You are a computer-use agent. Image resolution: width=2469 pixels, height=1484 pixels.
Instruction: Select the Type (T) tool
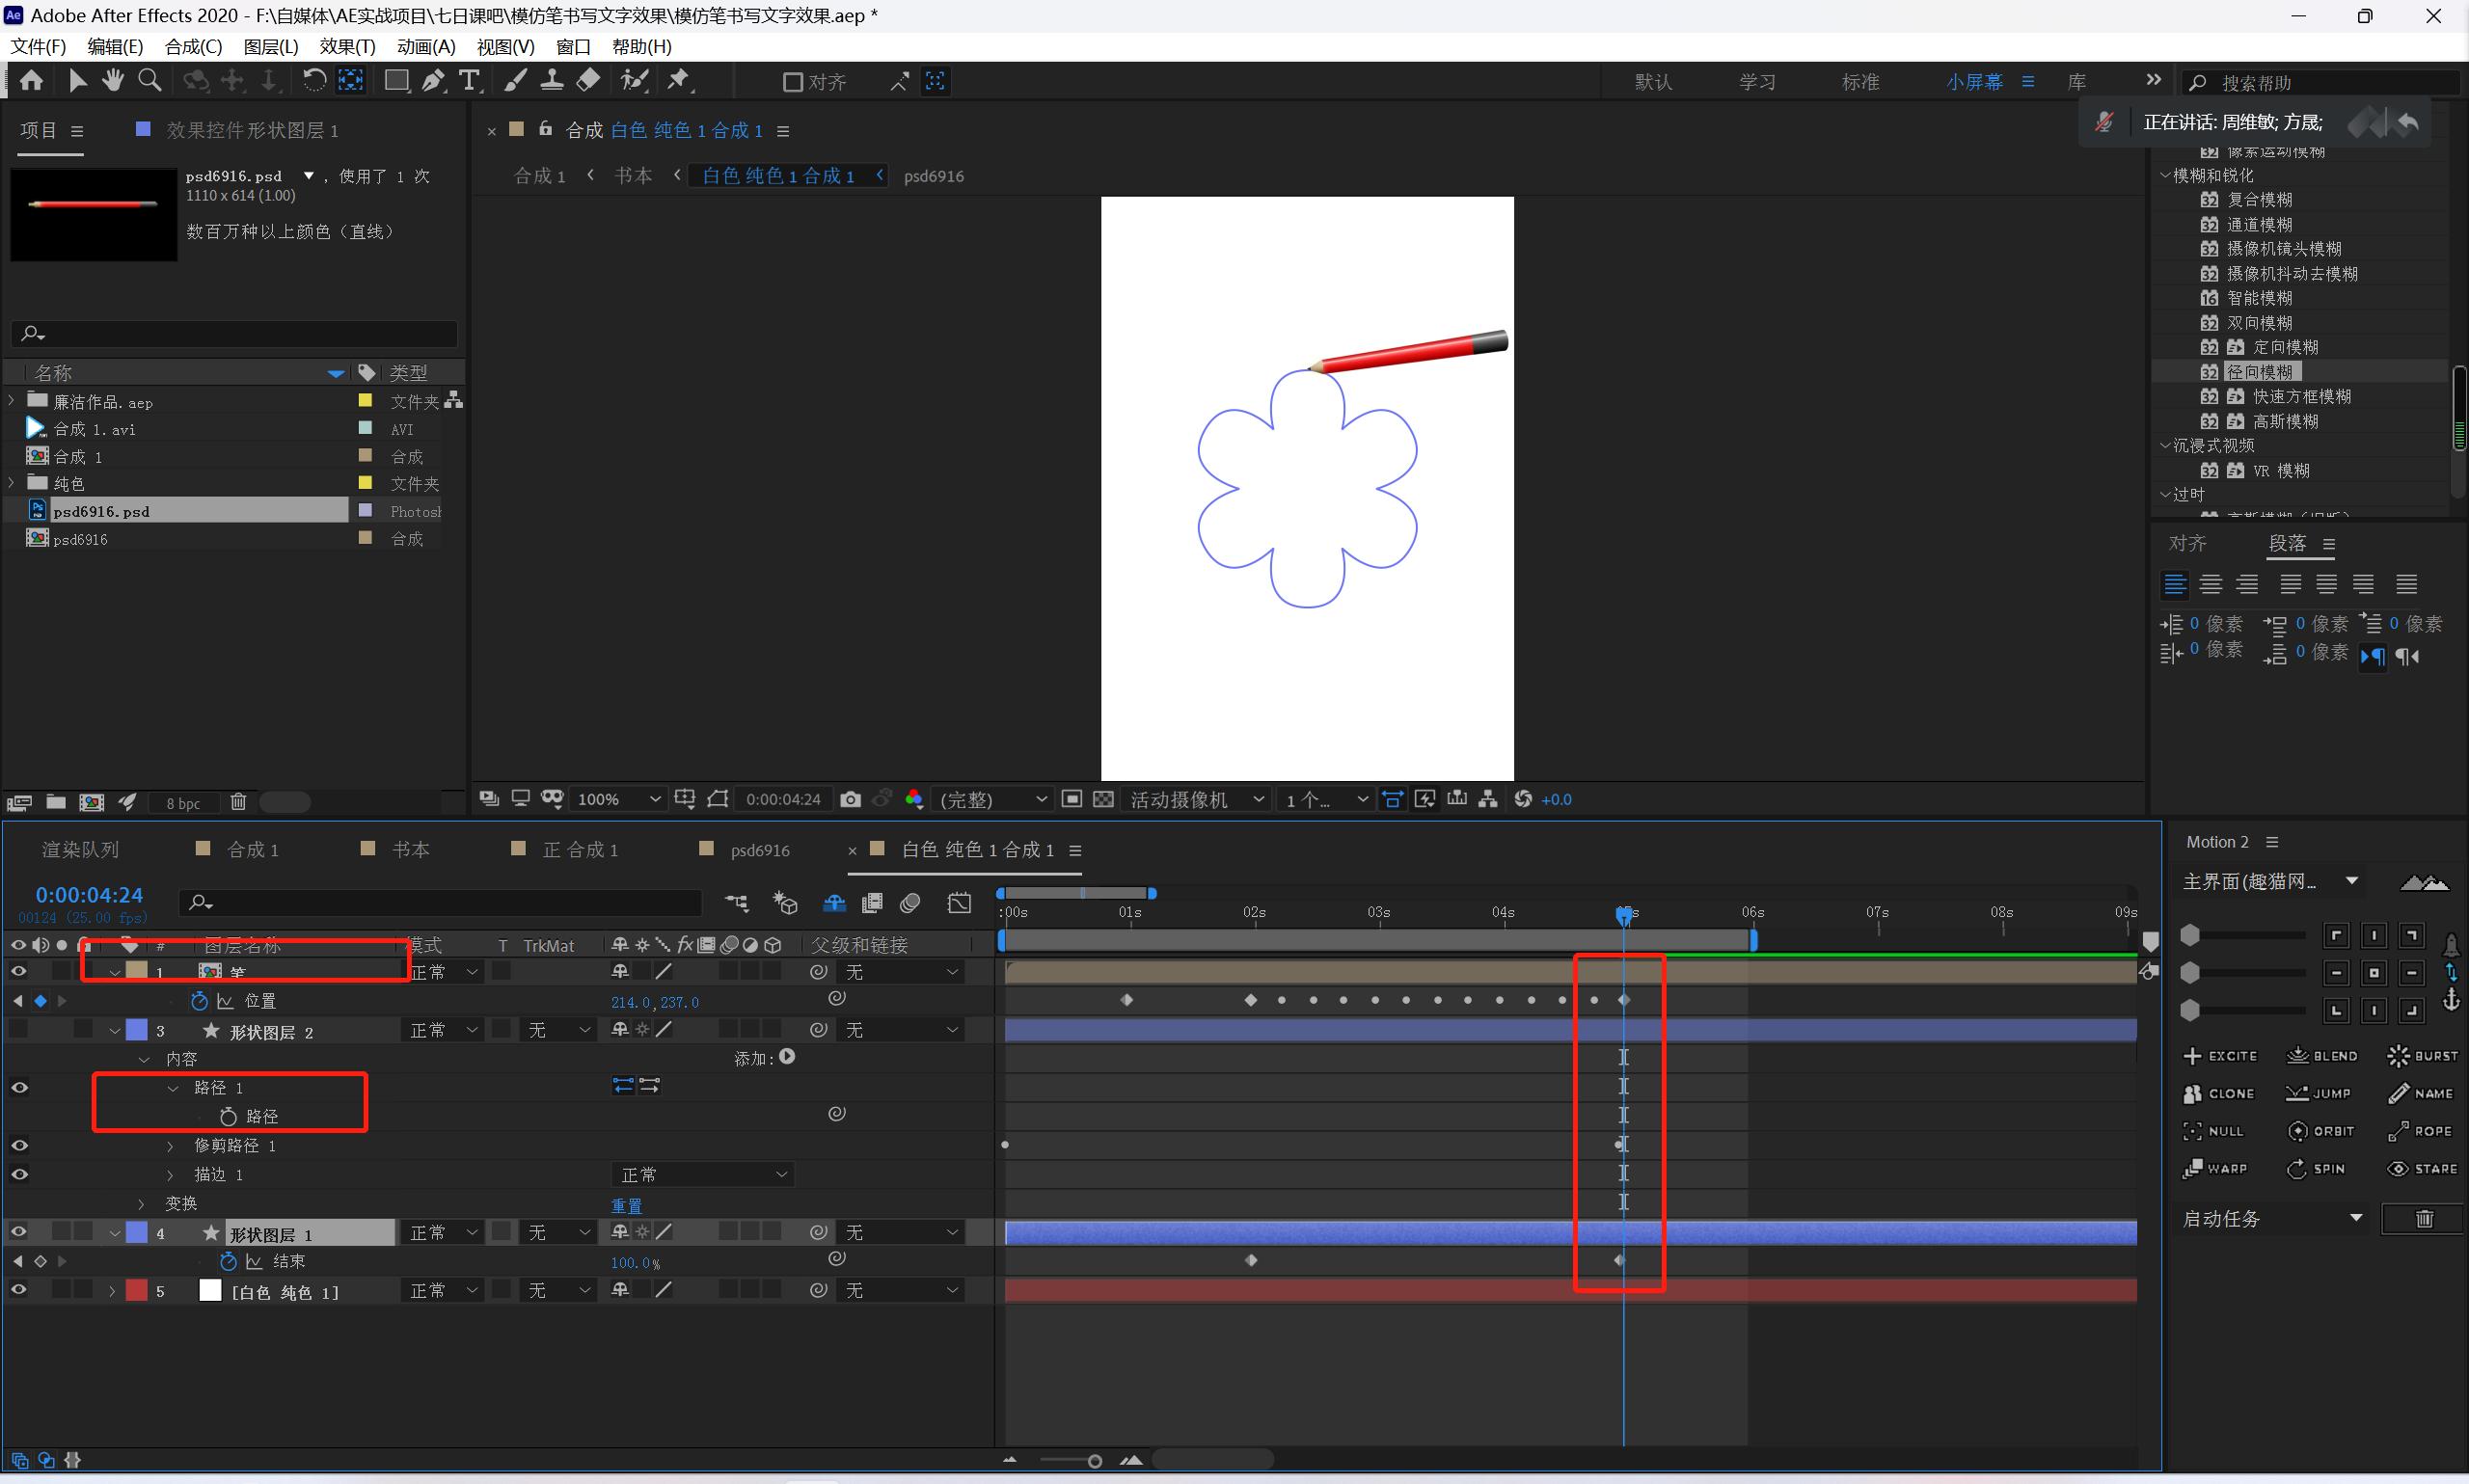(x=469, y=81)
